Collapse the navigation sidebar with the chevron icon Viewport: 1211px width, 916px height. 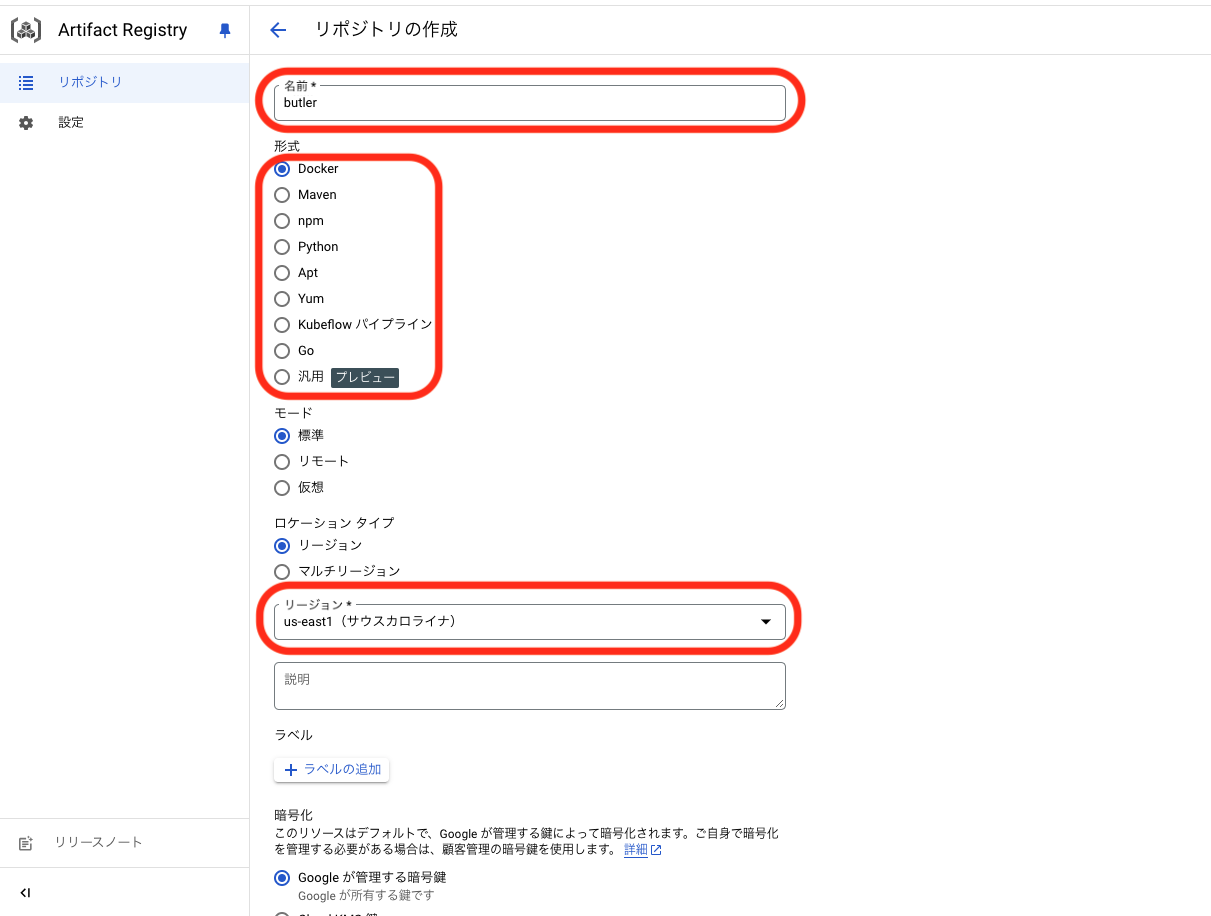tap(25, 892)
